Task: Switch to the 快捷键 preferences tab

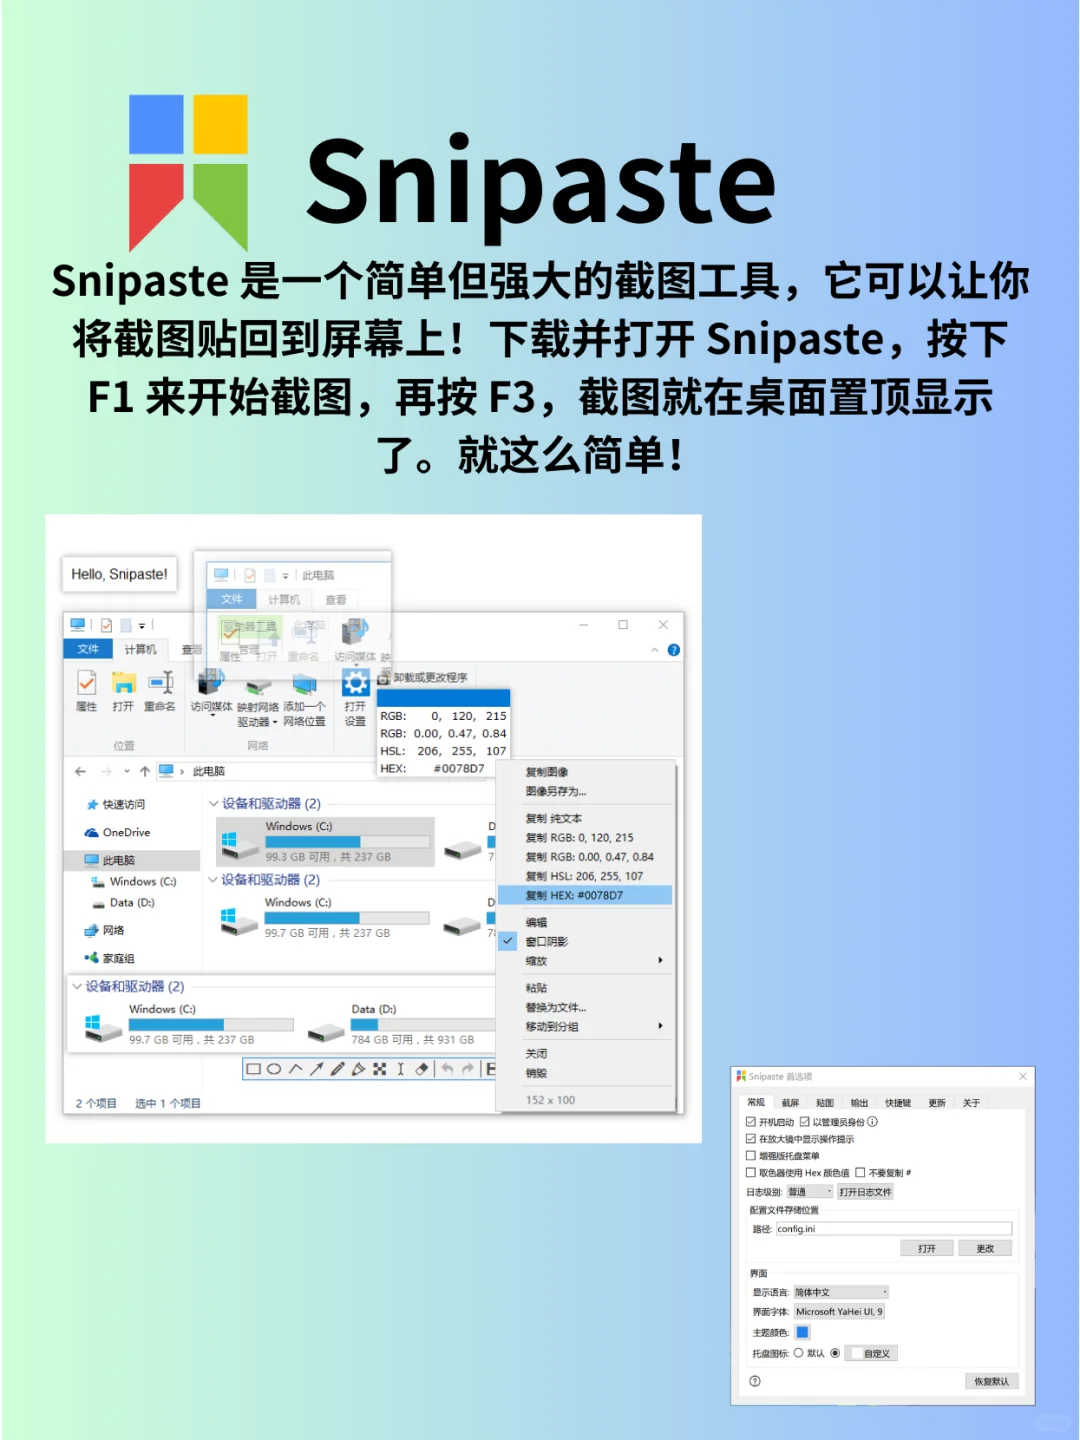Action: [x=898, y=1103]
